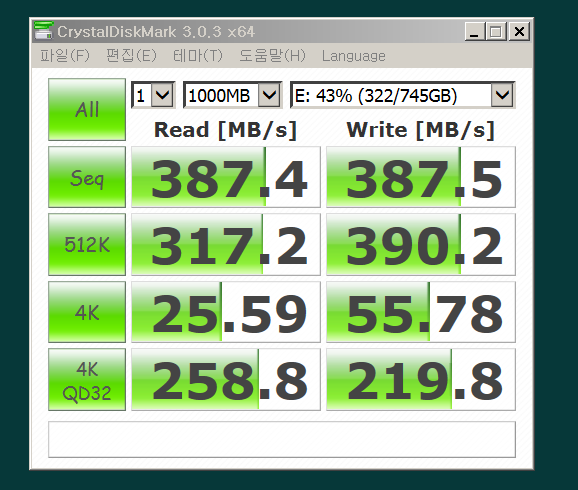The height and width of the screenshot is (490, 578).
Task: Click the Seq write result 387.5
Action: tap(421, 177)
